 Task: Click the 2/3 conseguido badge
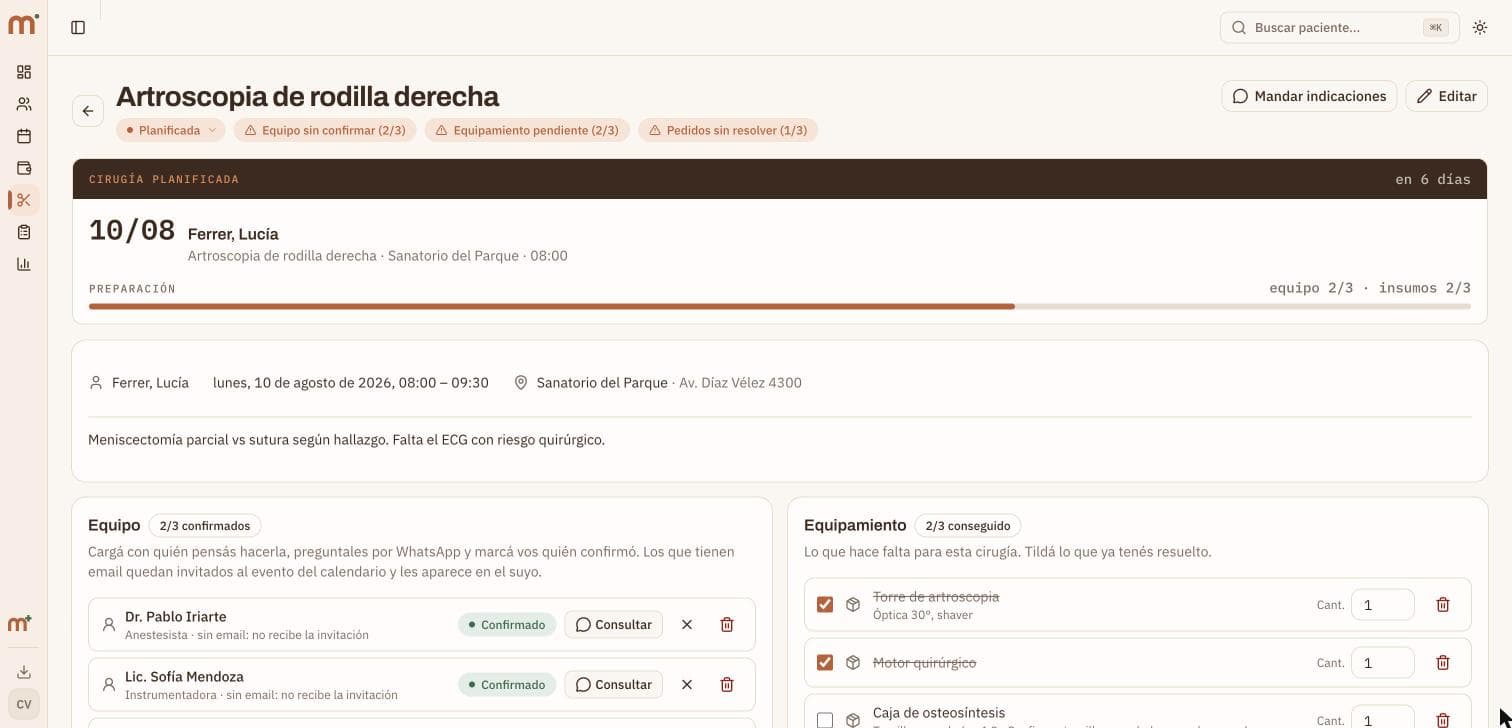point(967,526)
